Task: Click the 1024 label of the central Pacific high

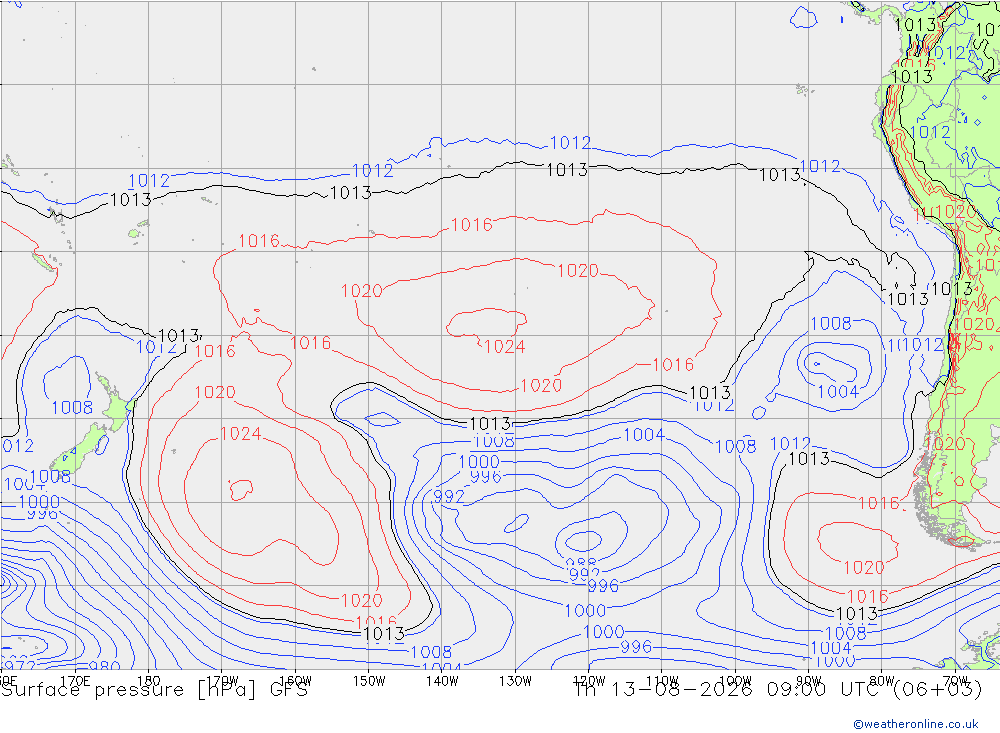Action: coord(504,347)
